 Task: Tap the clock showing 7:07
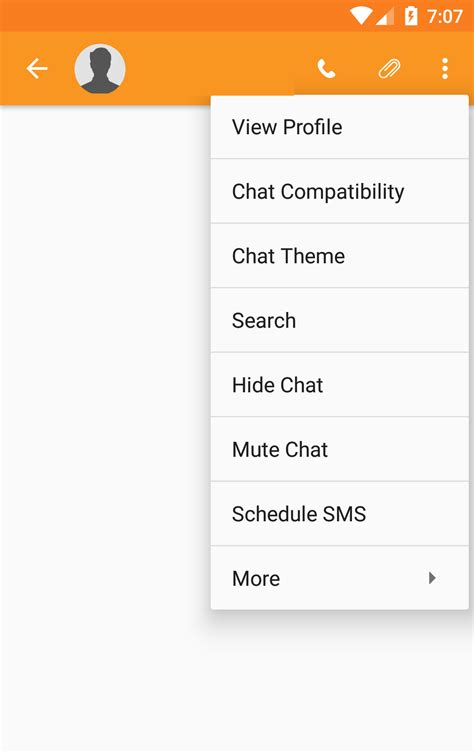pos(444,17)
